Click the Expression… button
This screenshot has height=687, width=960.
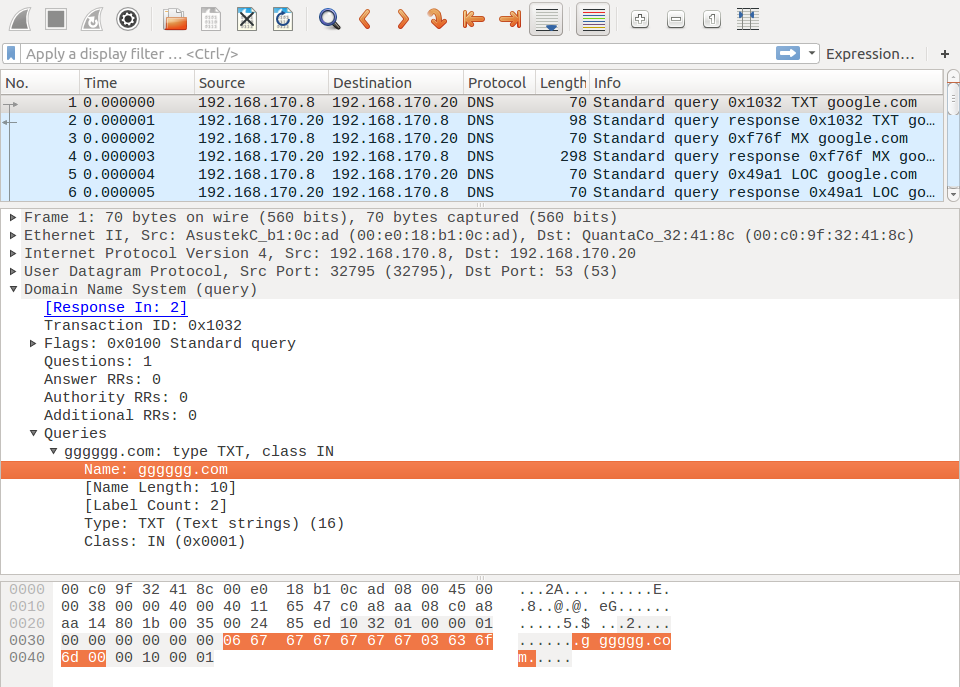[870, 54]
